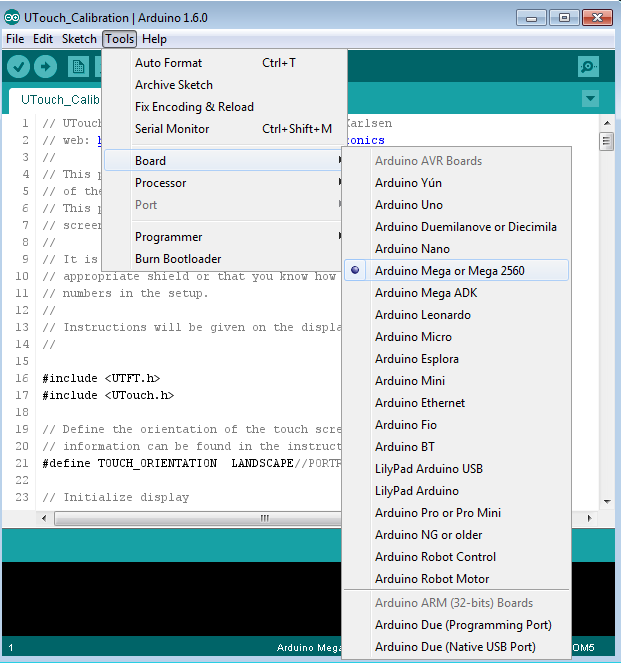Select Arduino Duemilanove or Diecimila board
Screen dimensions: 621x663
457,227
